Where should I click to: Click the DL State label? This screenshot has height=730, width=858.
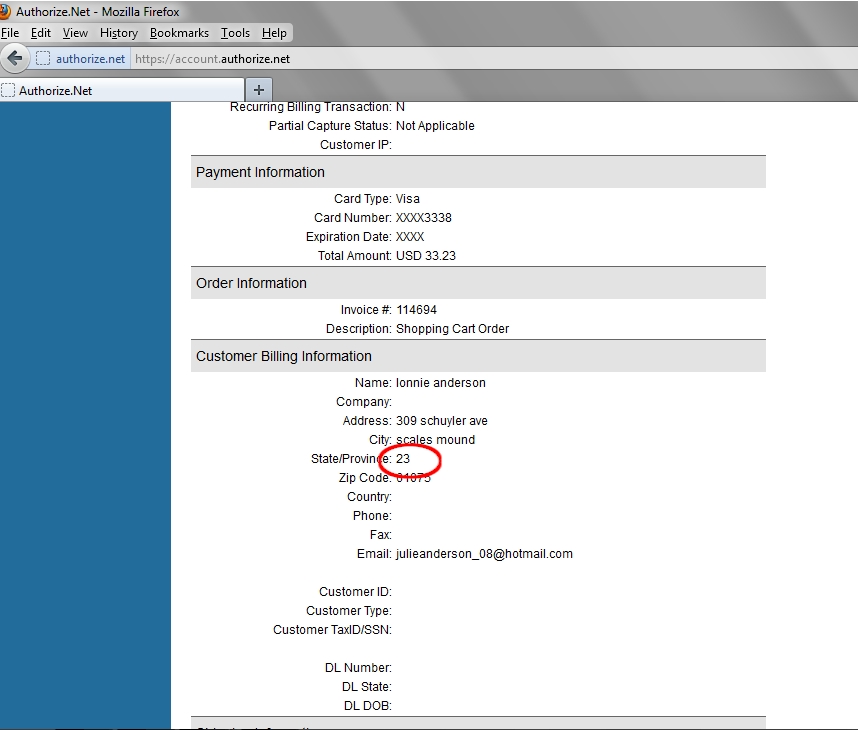367,687
